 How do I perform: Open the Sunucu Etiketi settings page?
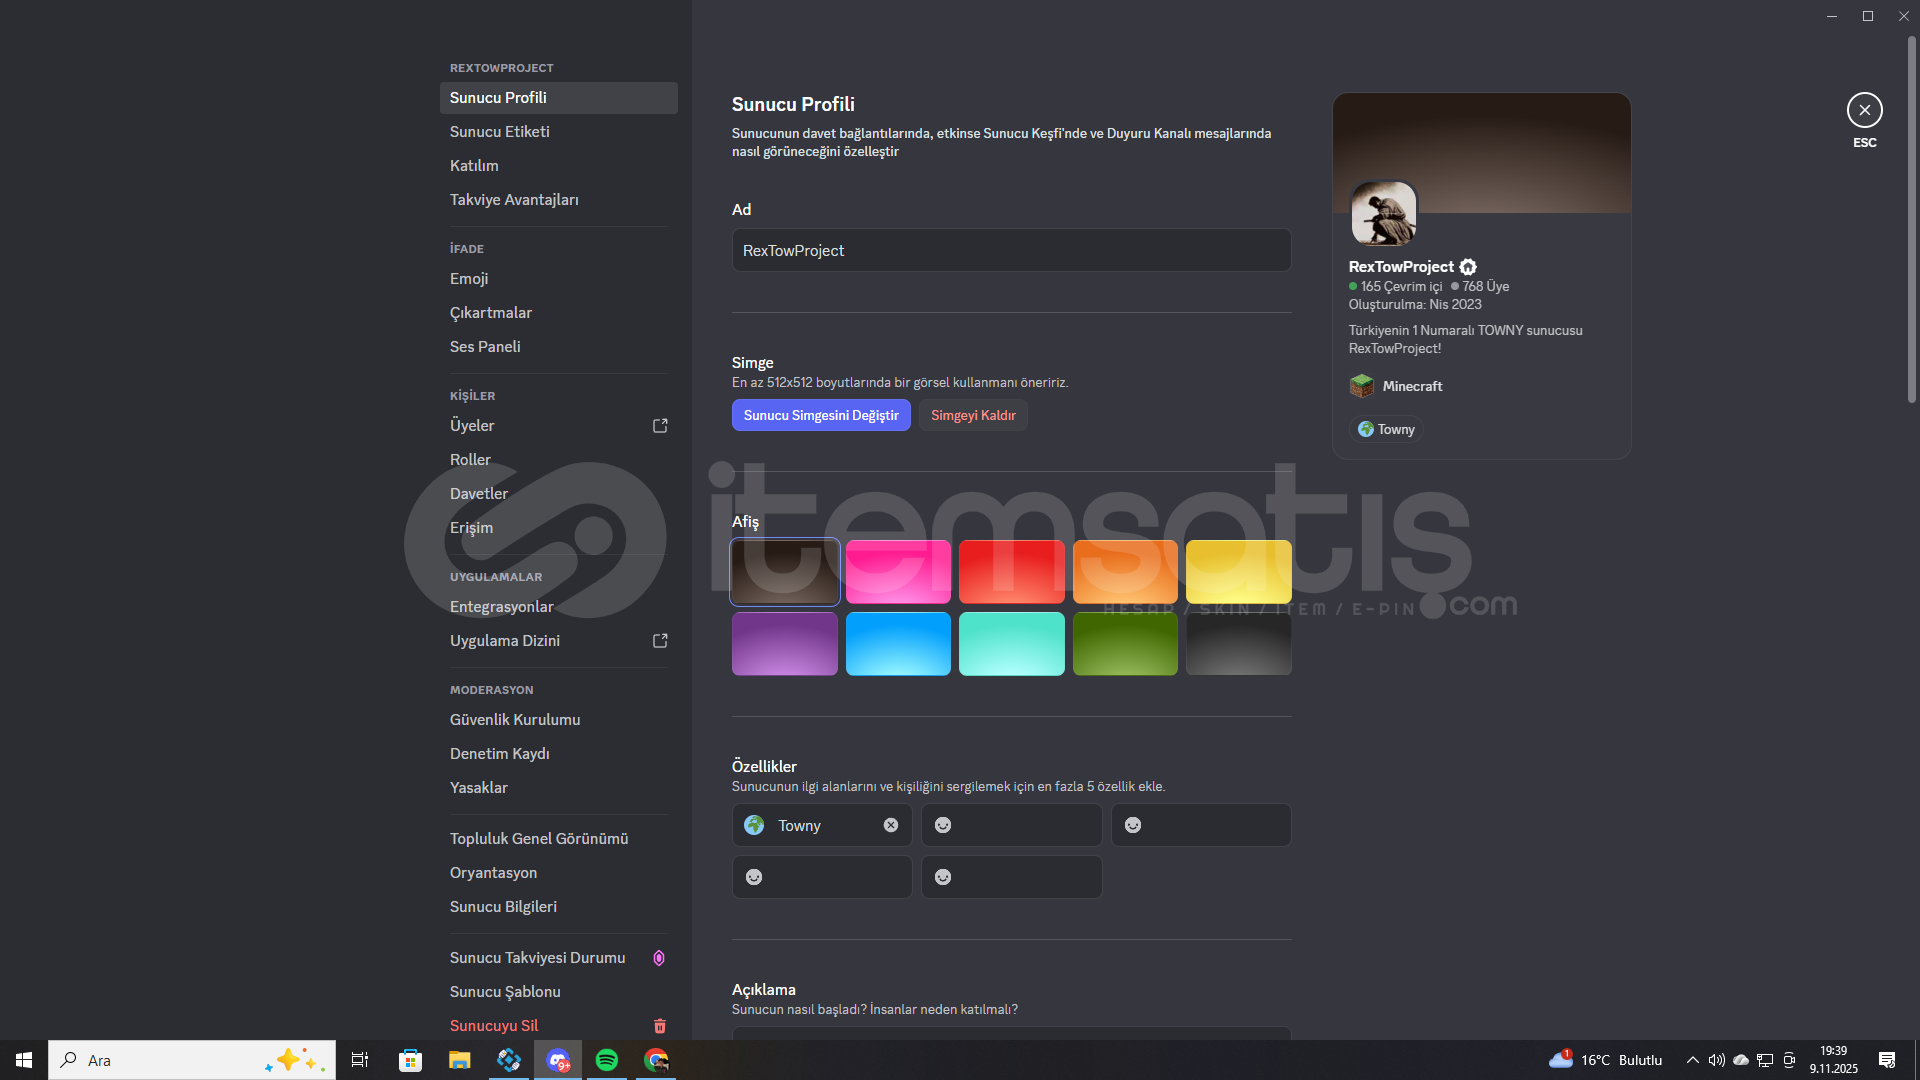pyautogui.click(x=500, y=132)
